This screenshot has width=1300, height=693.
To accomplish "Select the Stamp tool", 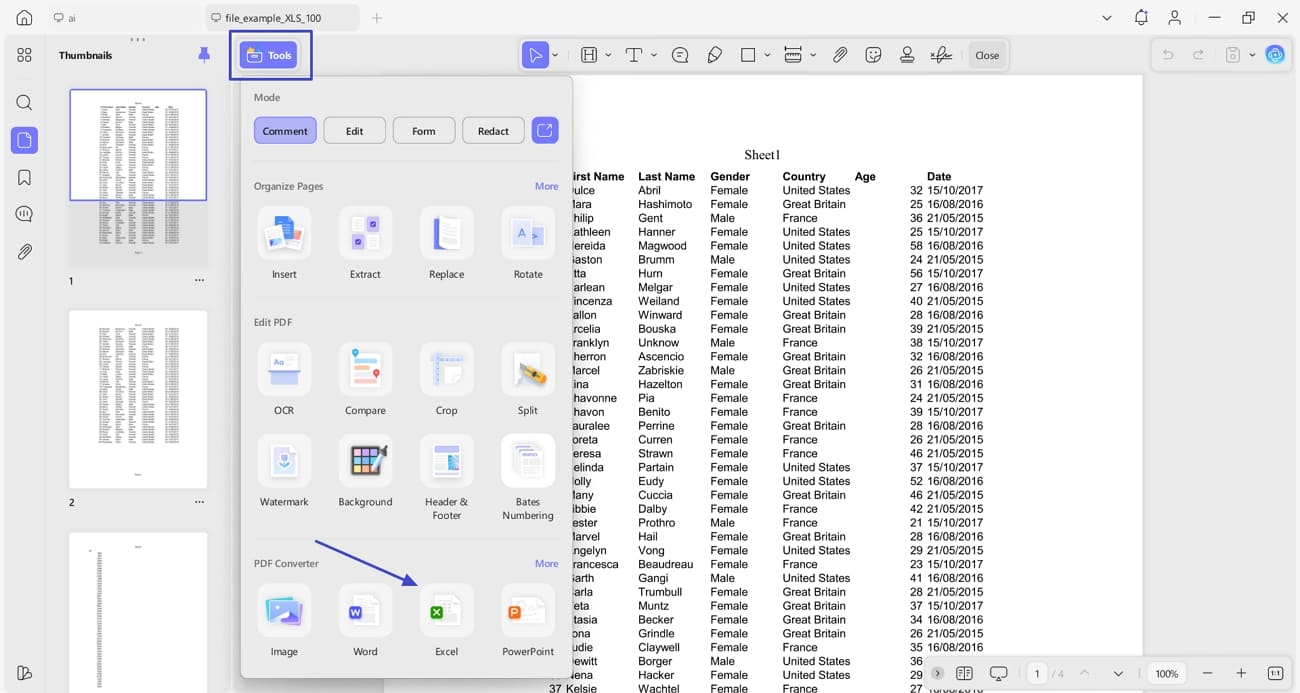I will click(907, 55).
